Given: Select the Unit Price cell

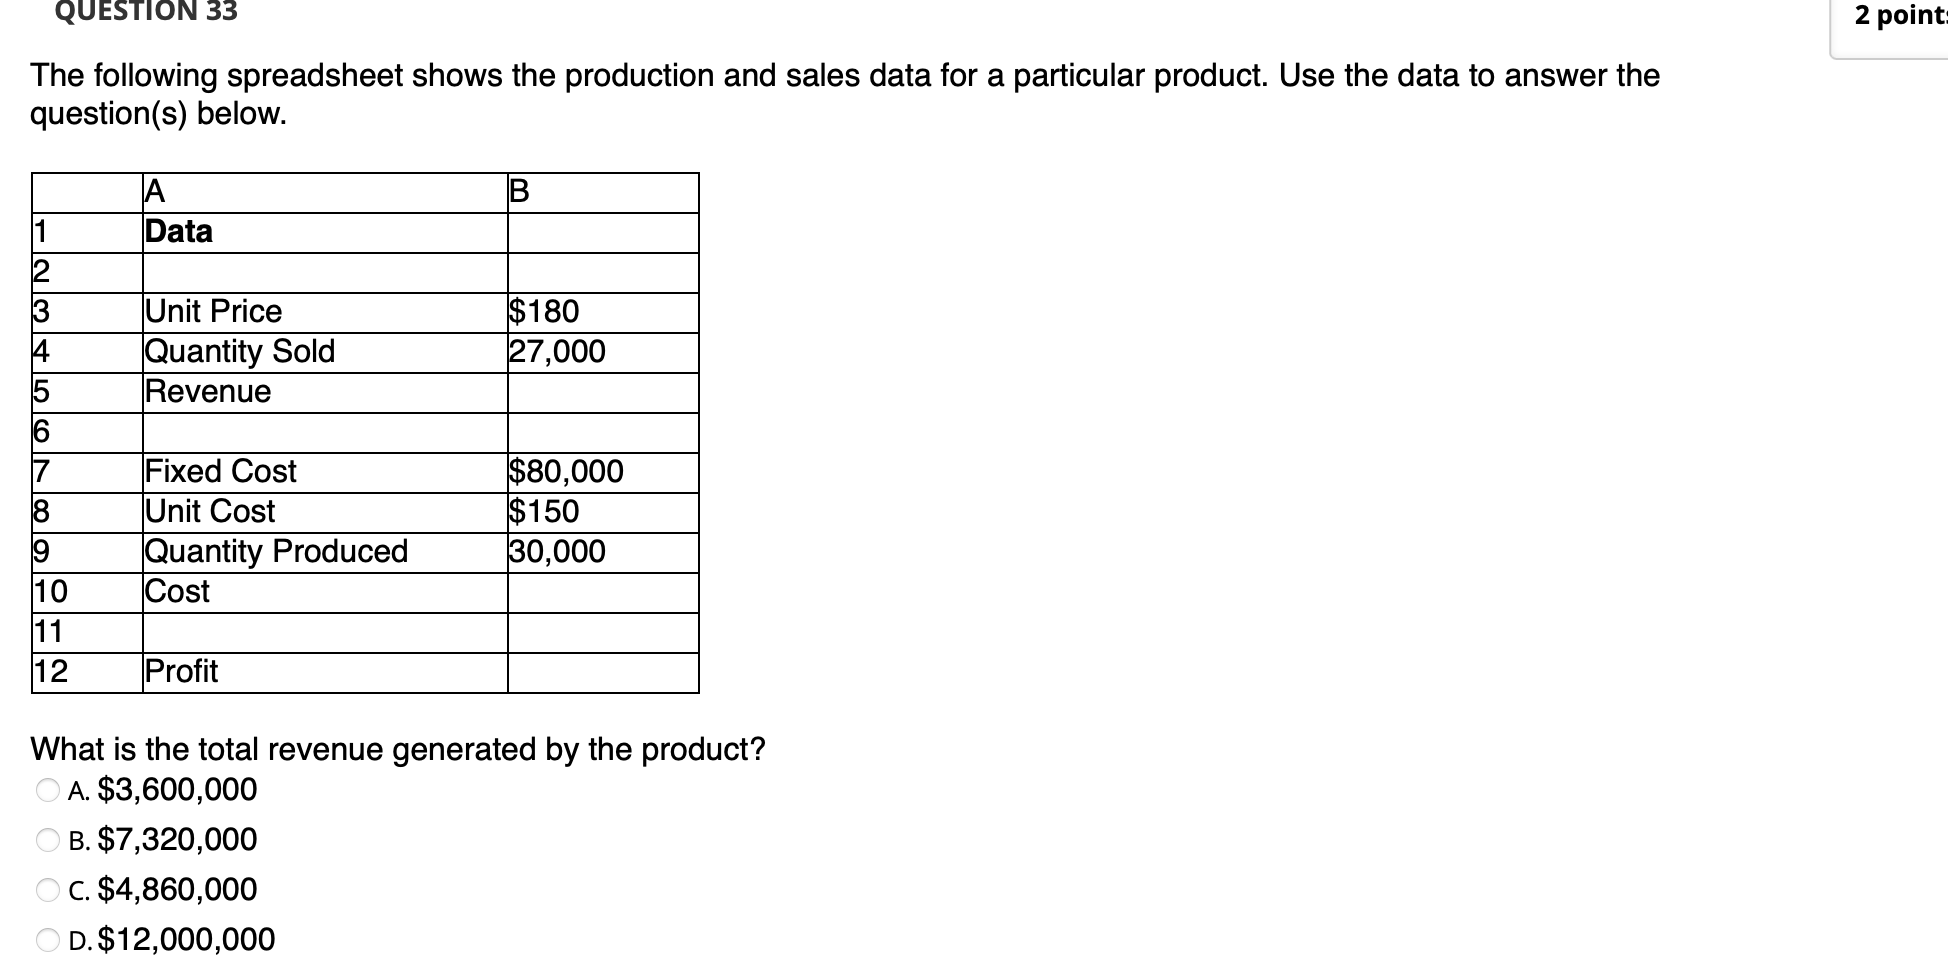Looking at the screenshot, I should [x=212, y=311].
